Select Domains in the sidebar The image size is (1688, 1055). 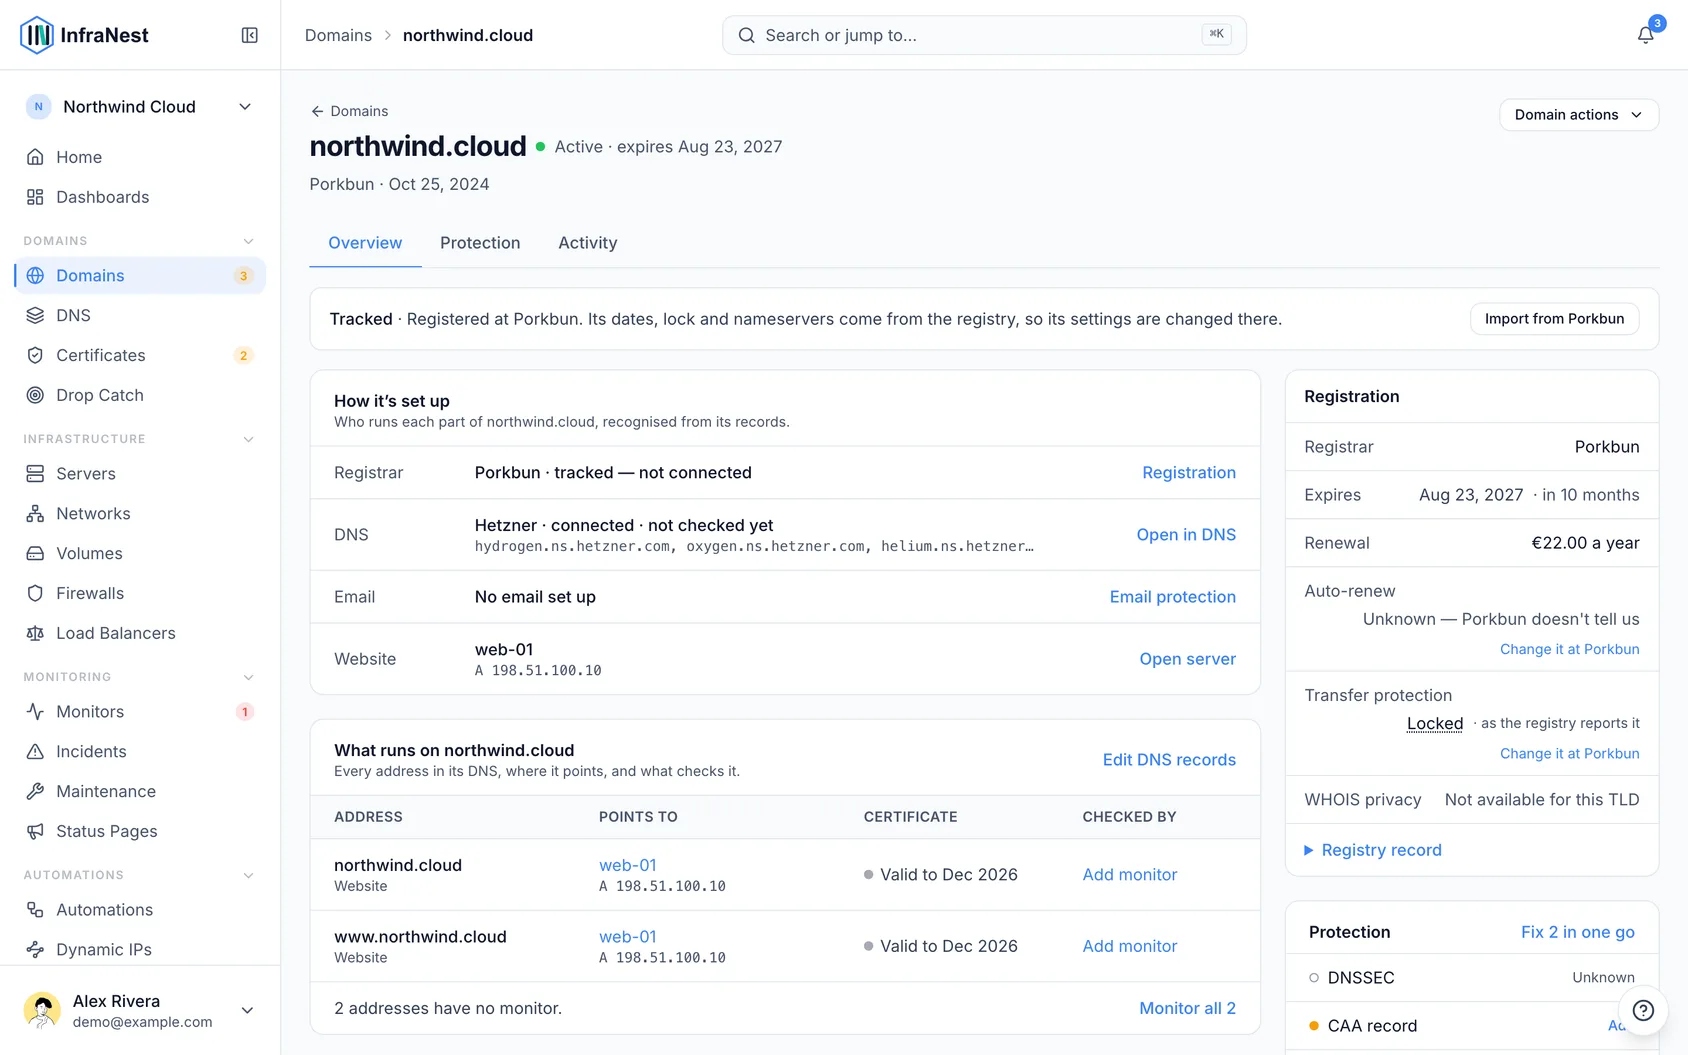pos(140,275)
